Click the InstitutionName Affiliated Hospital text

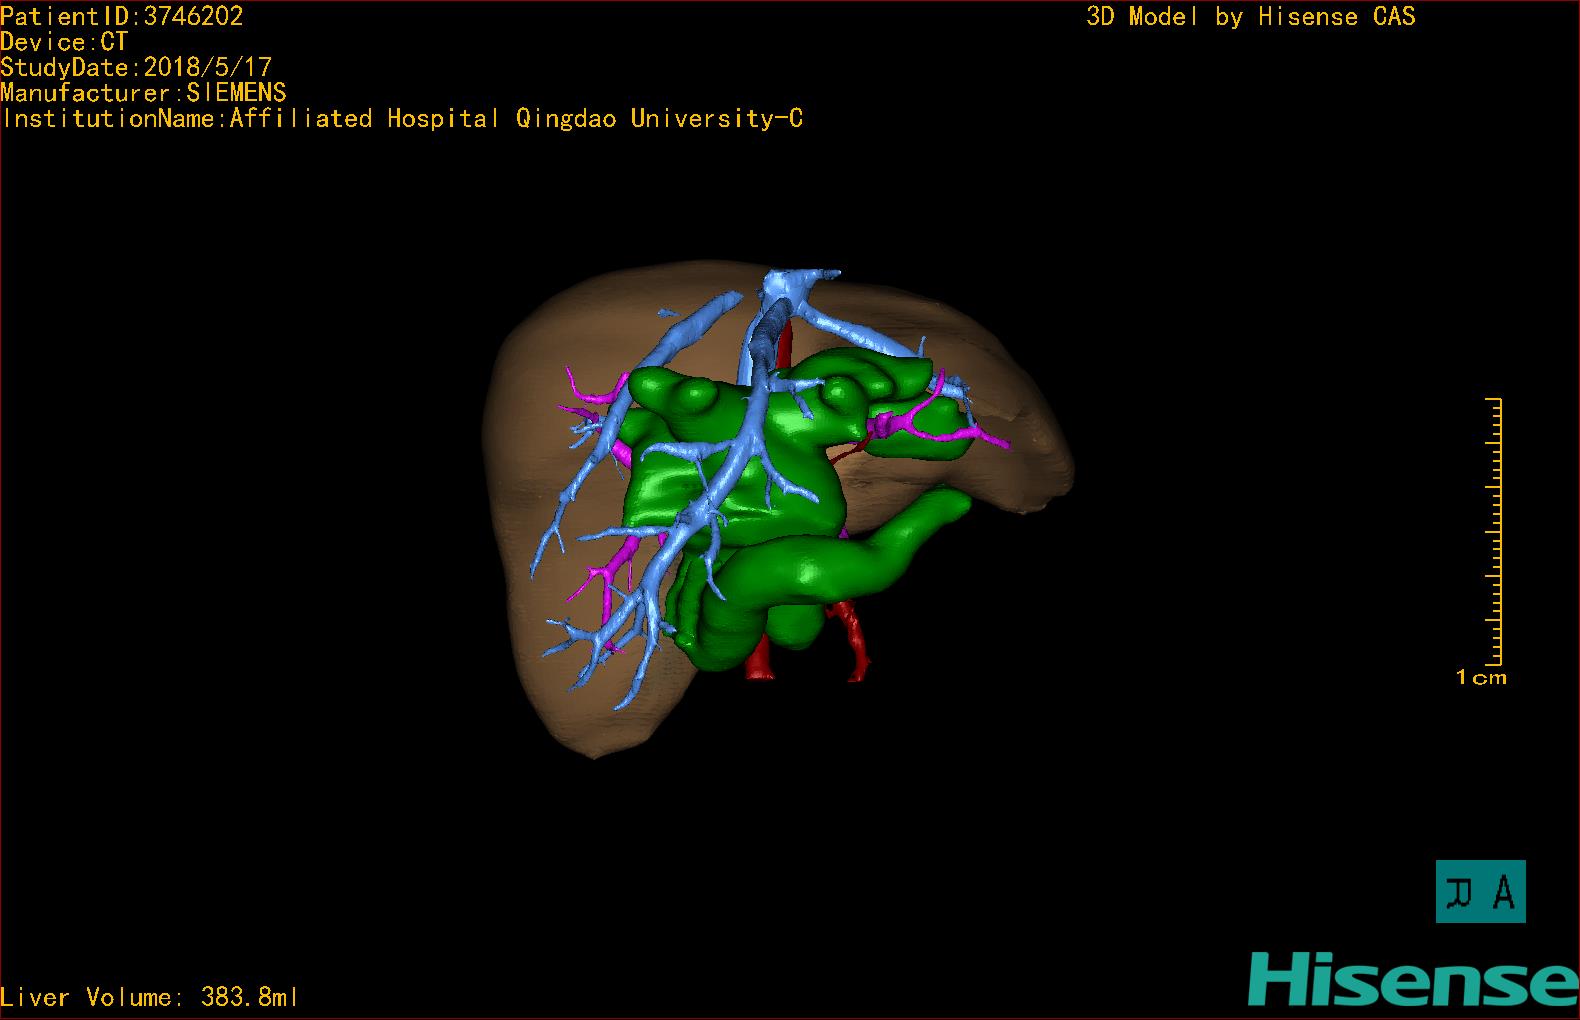click(x=402, y=119)
